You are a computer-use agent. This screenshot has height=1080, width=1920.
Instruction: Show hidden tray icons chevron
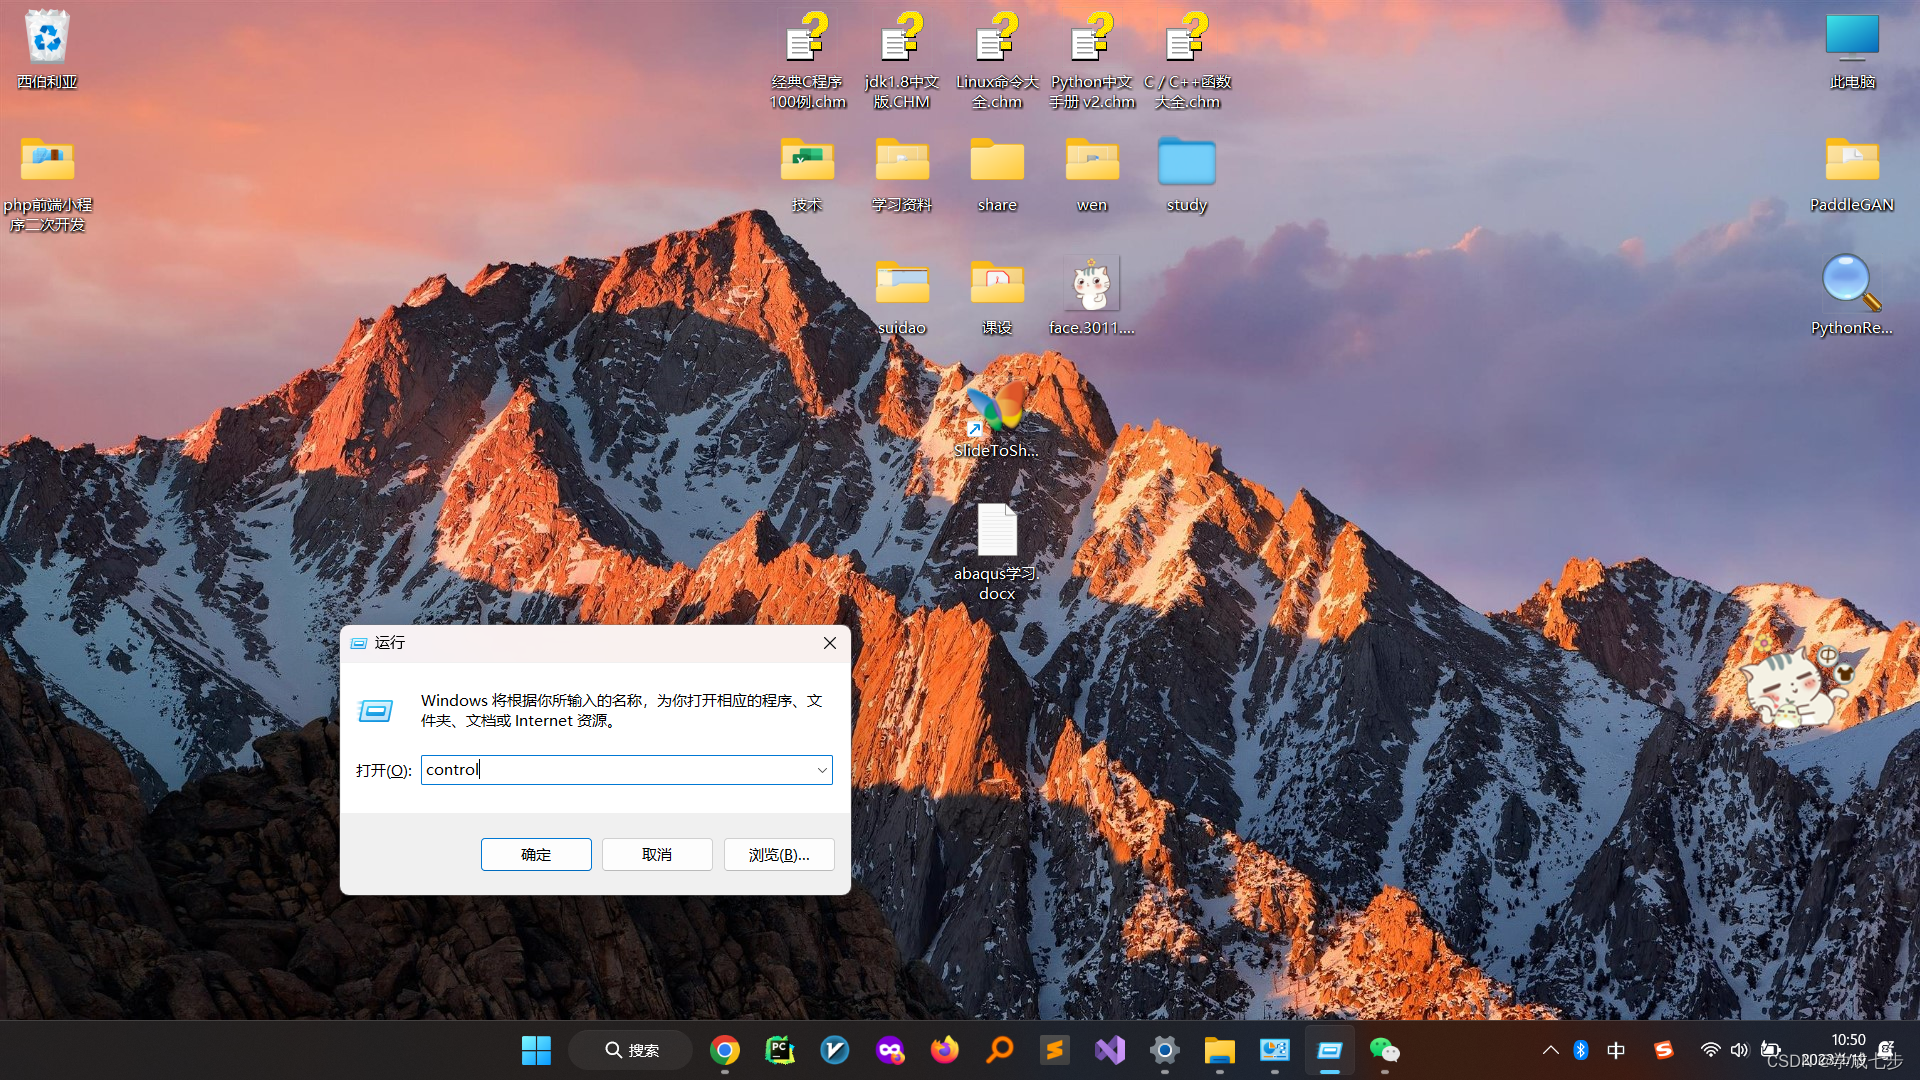pos(1550,1050)
